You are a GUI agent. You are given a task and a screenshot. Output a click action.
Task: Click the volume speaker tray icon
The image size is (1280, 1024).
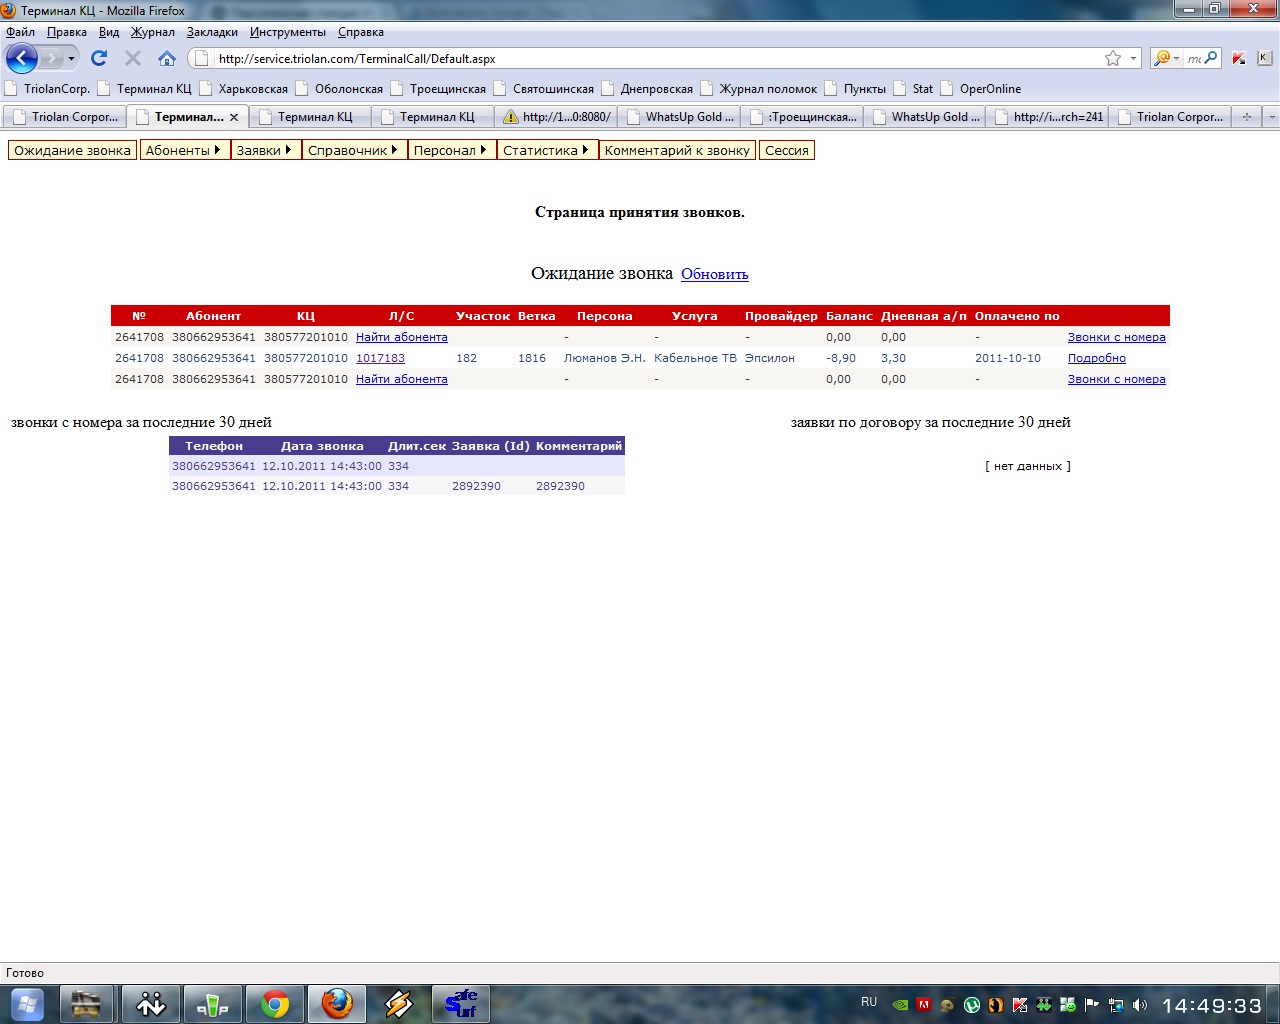(1140, 1004)
